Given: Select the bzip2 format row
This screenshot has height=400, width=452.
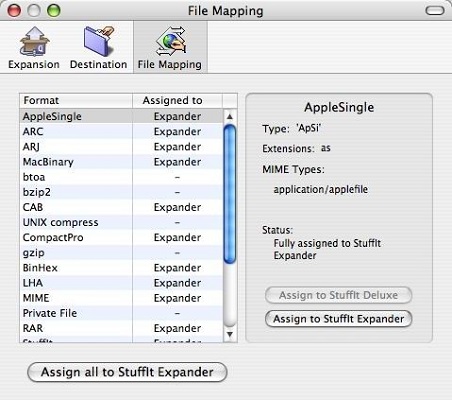Looking at the screenshot, I should [121, 192].
